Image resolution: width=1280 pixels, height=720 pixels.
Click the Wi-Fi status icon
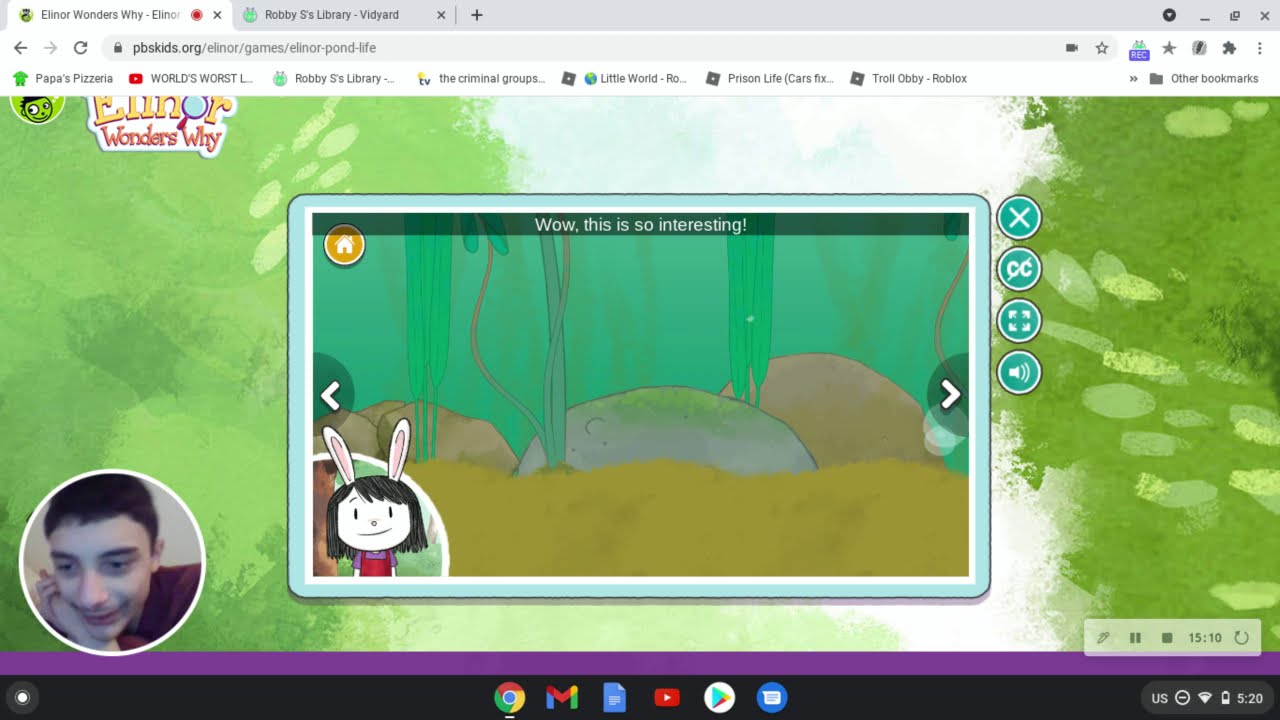pos(1205,698)
